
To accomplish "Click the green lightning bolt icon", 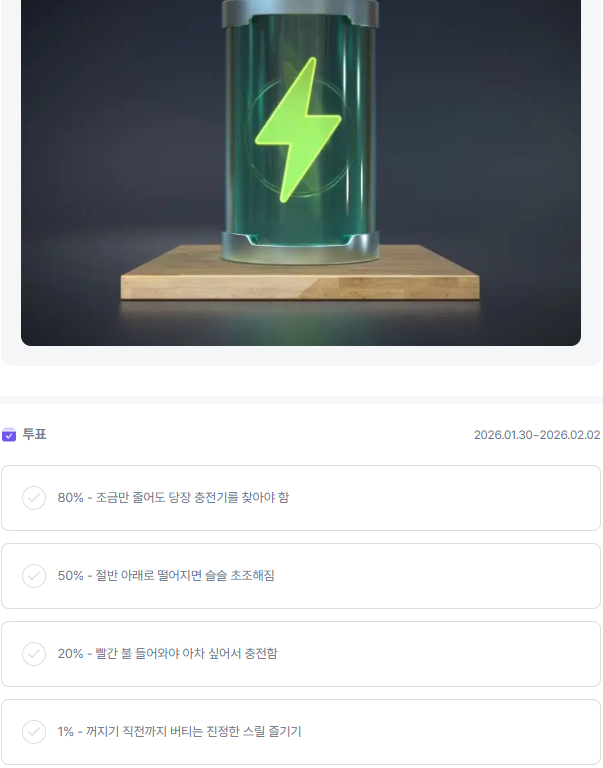I will click(x=299, y=130).
